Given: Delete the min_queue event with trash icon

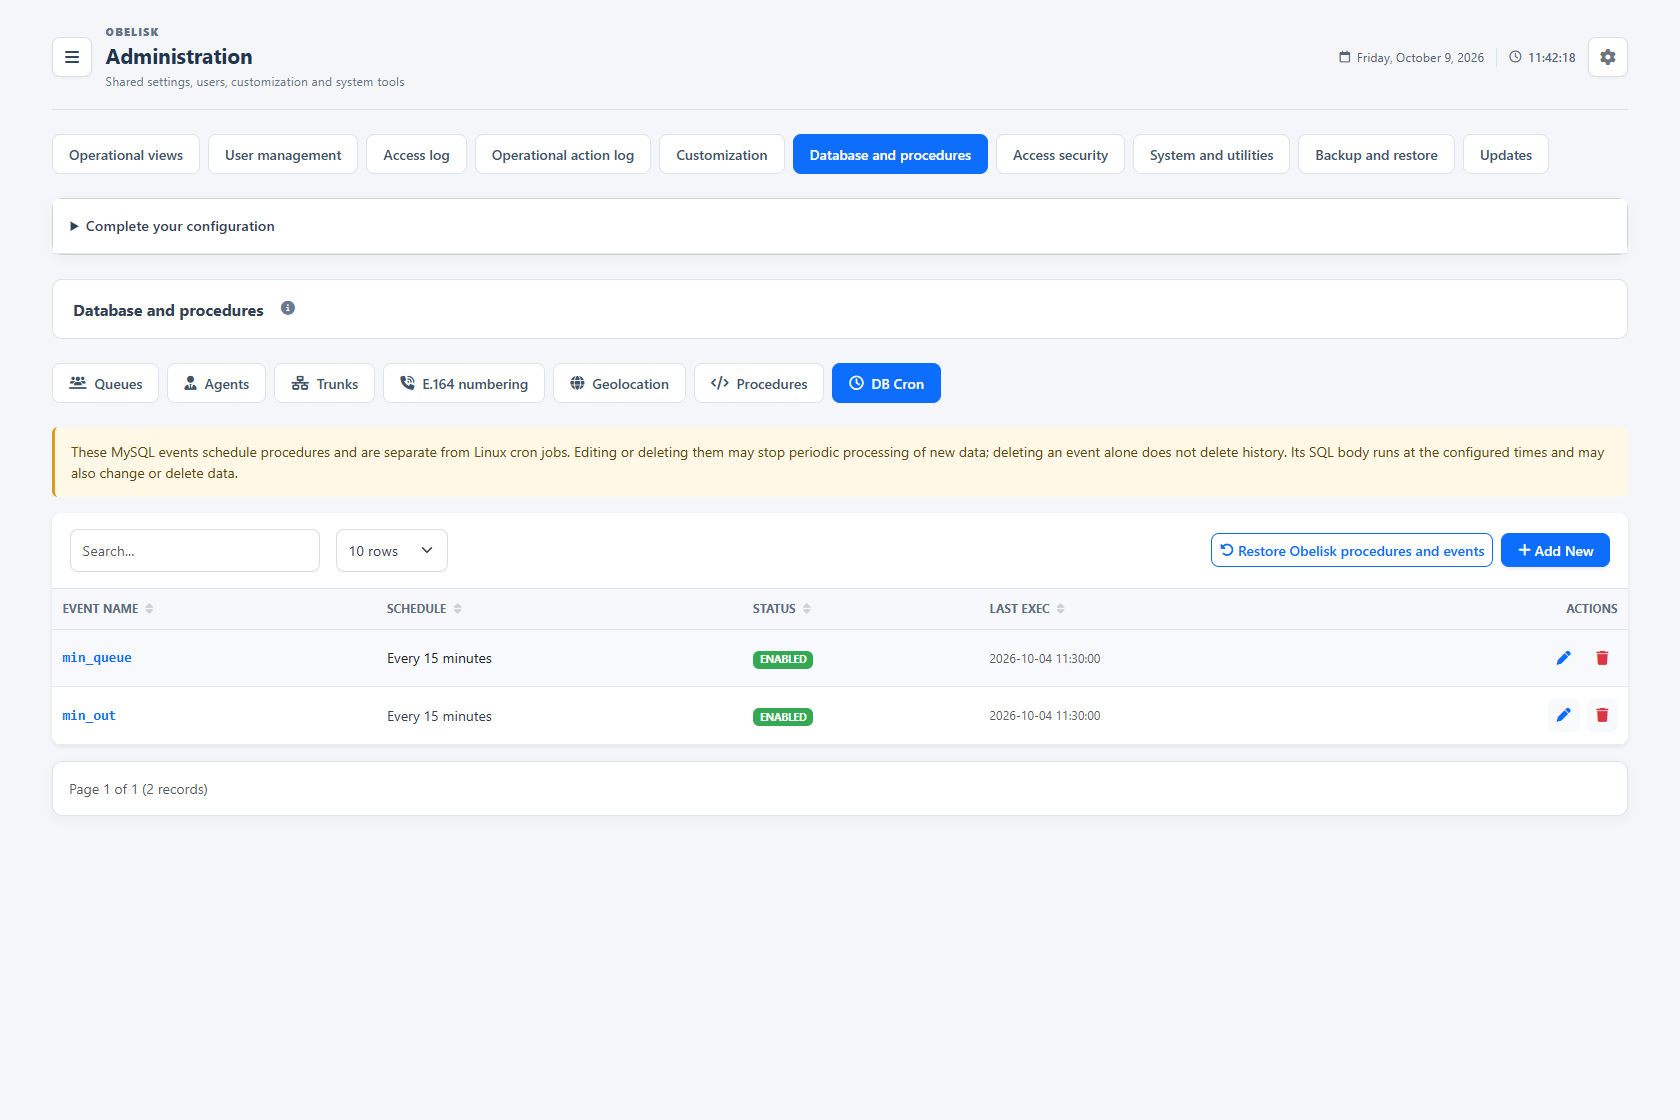Looking at the screenshot, I should (1602, 658).
